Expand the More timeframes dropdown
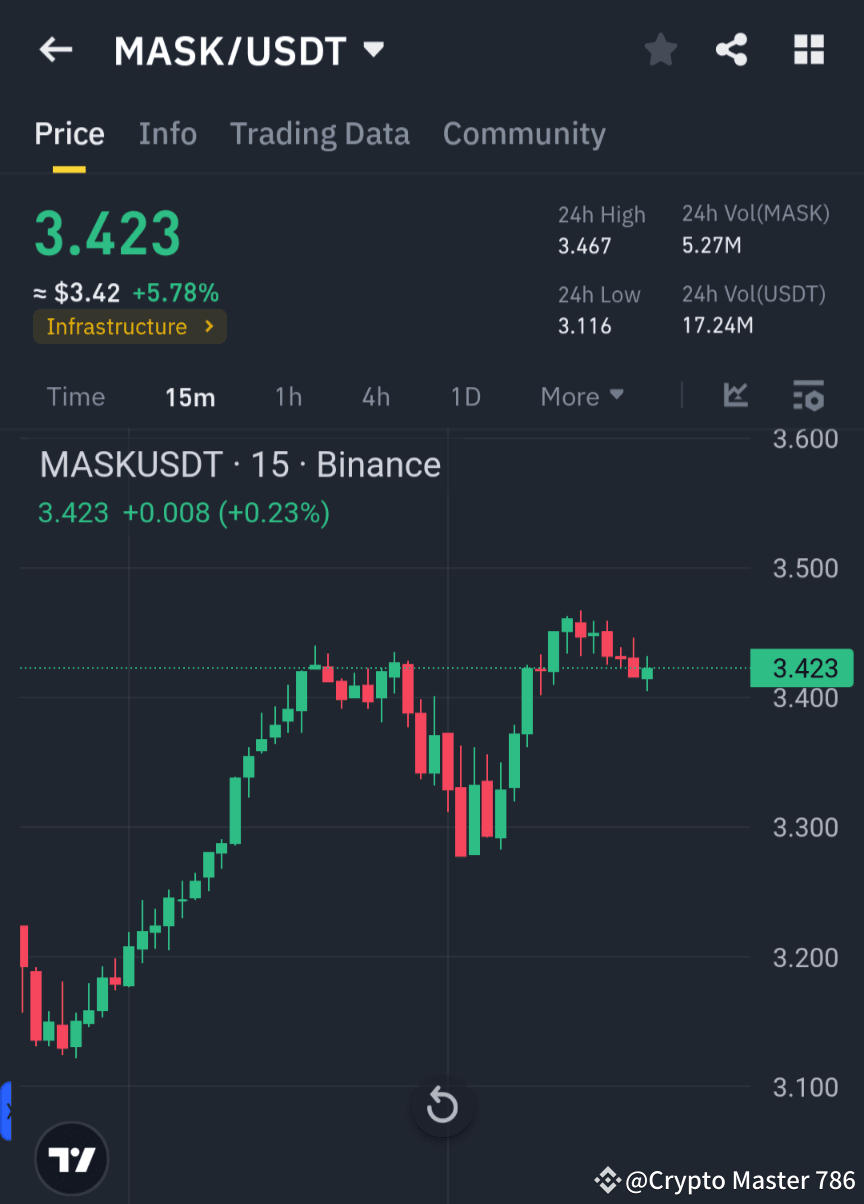The width and height of the screenshot is (864, 1204). pos(581,396)
